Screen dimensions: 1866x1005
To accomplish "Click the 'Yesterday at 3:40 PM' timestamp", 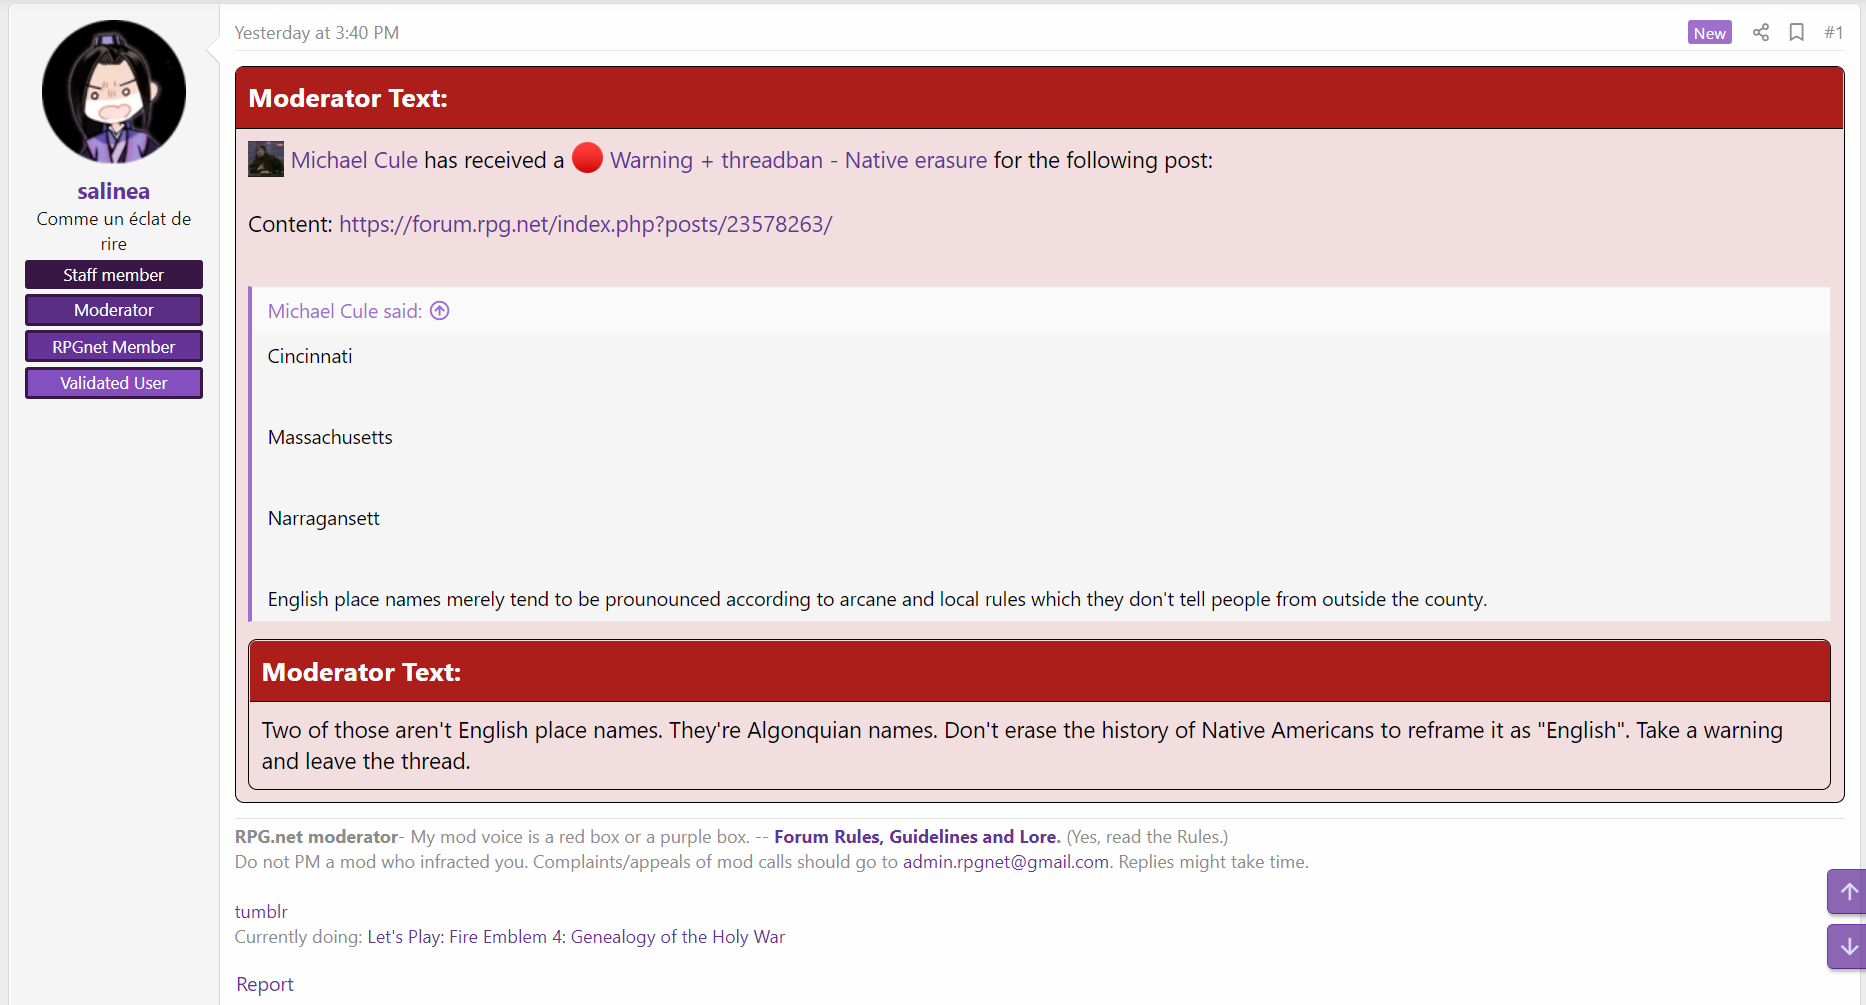I will 317,33.
